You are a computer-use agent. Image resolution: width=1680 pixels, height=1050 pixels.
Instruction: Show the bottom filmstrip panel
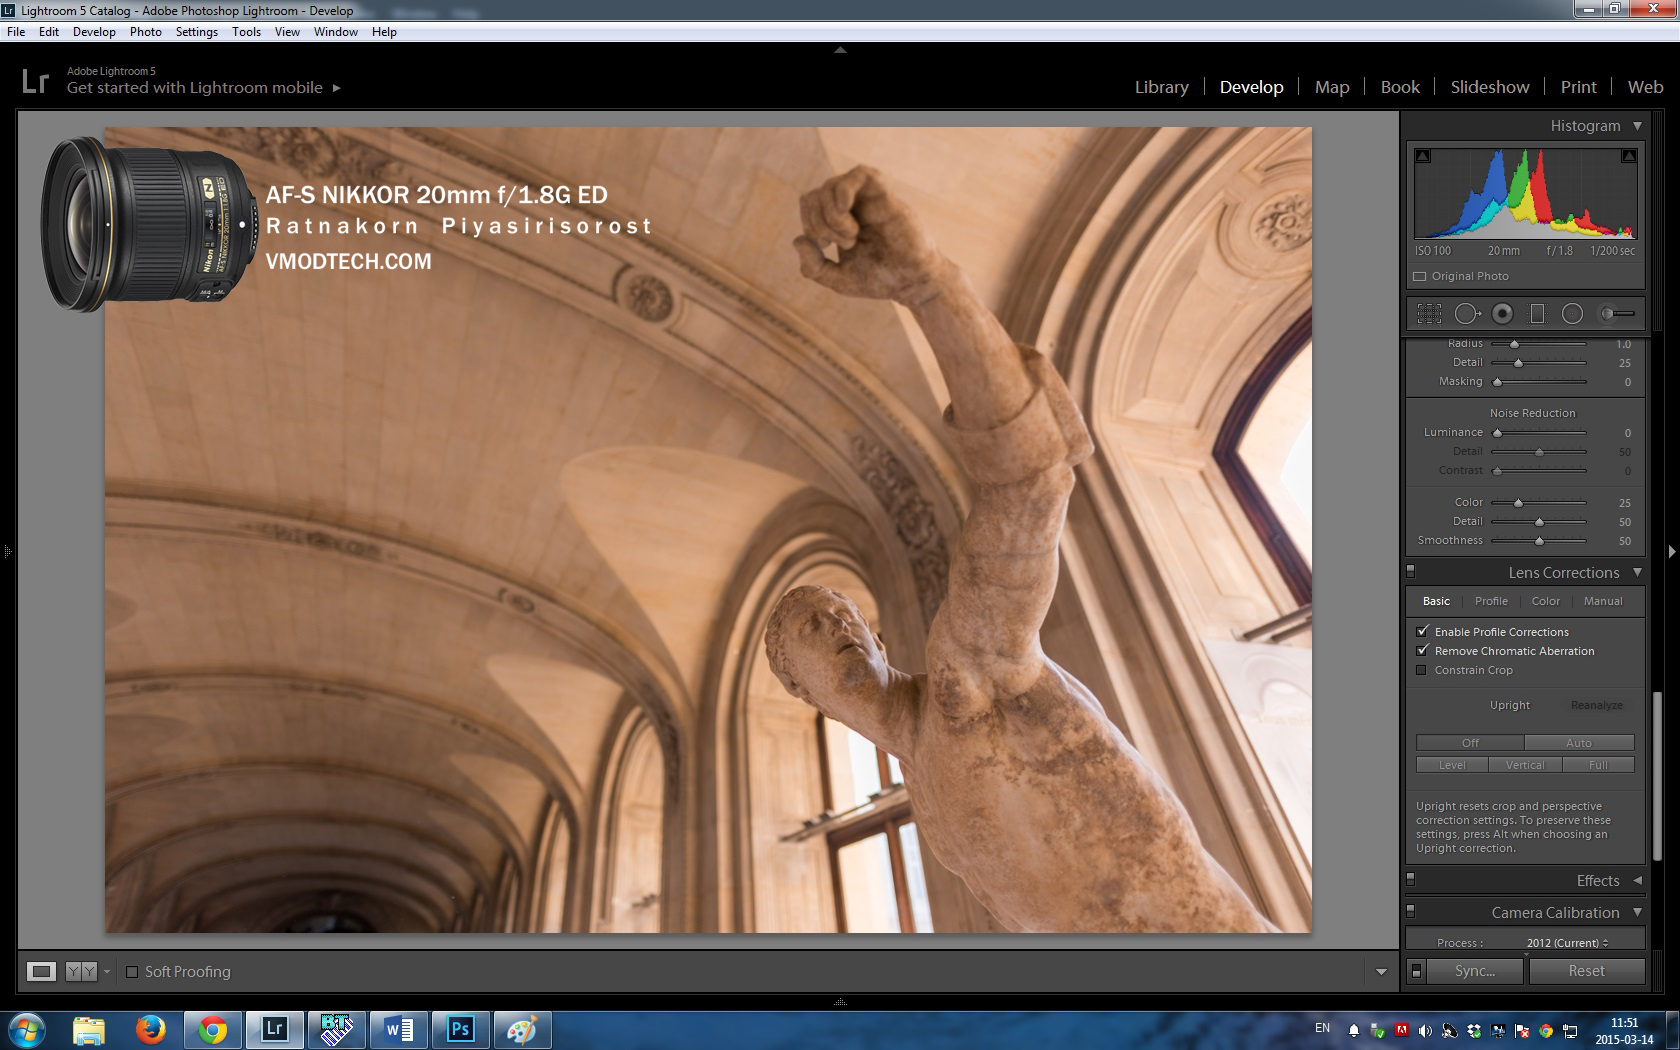(x=840, y=1001)
